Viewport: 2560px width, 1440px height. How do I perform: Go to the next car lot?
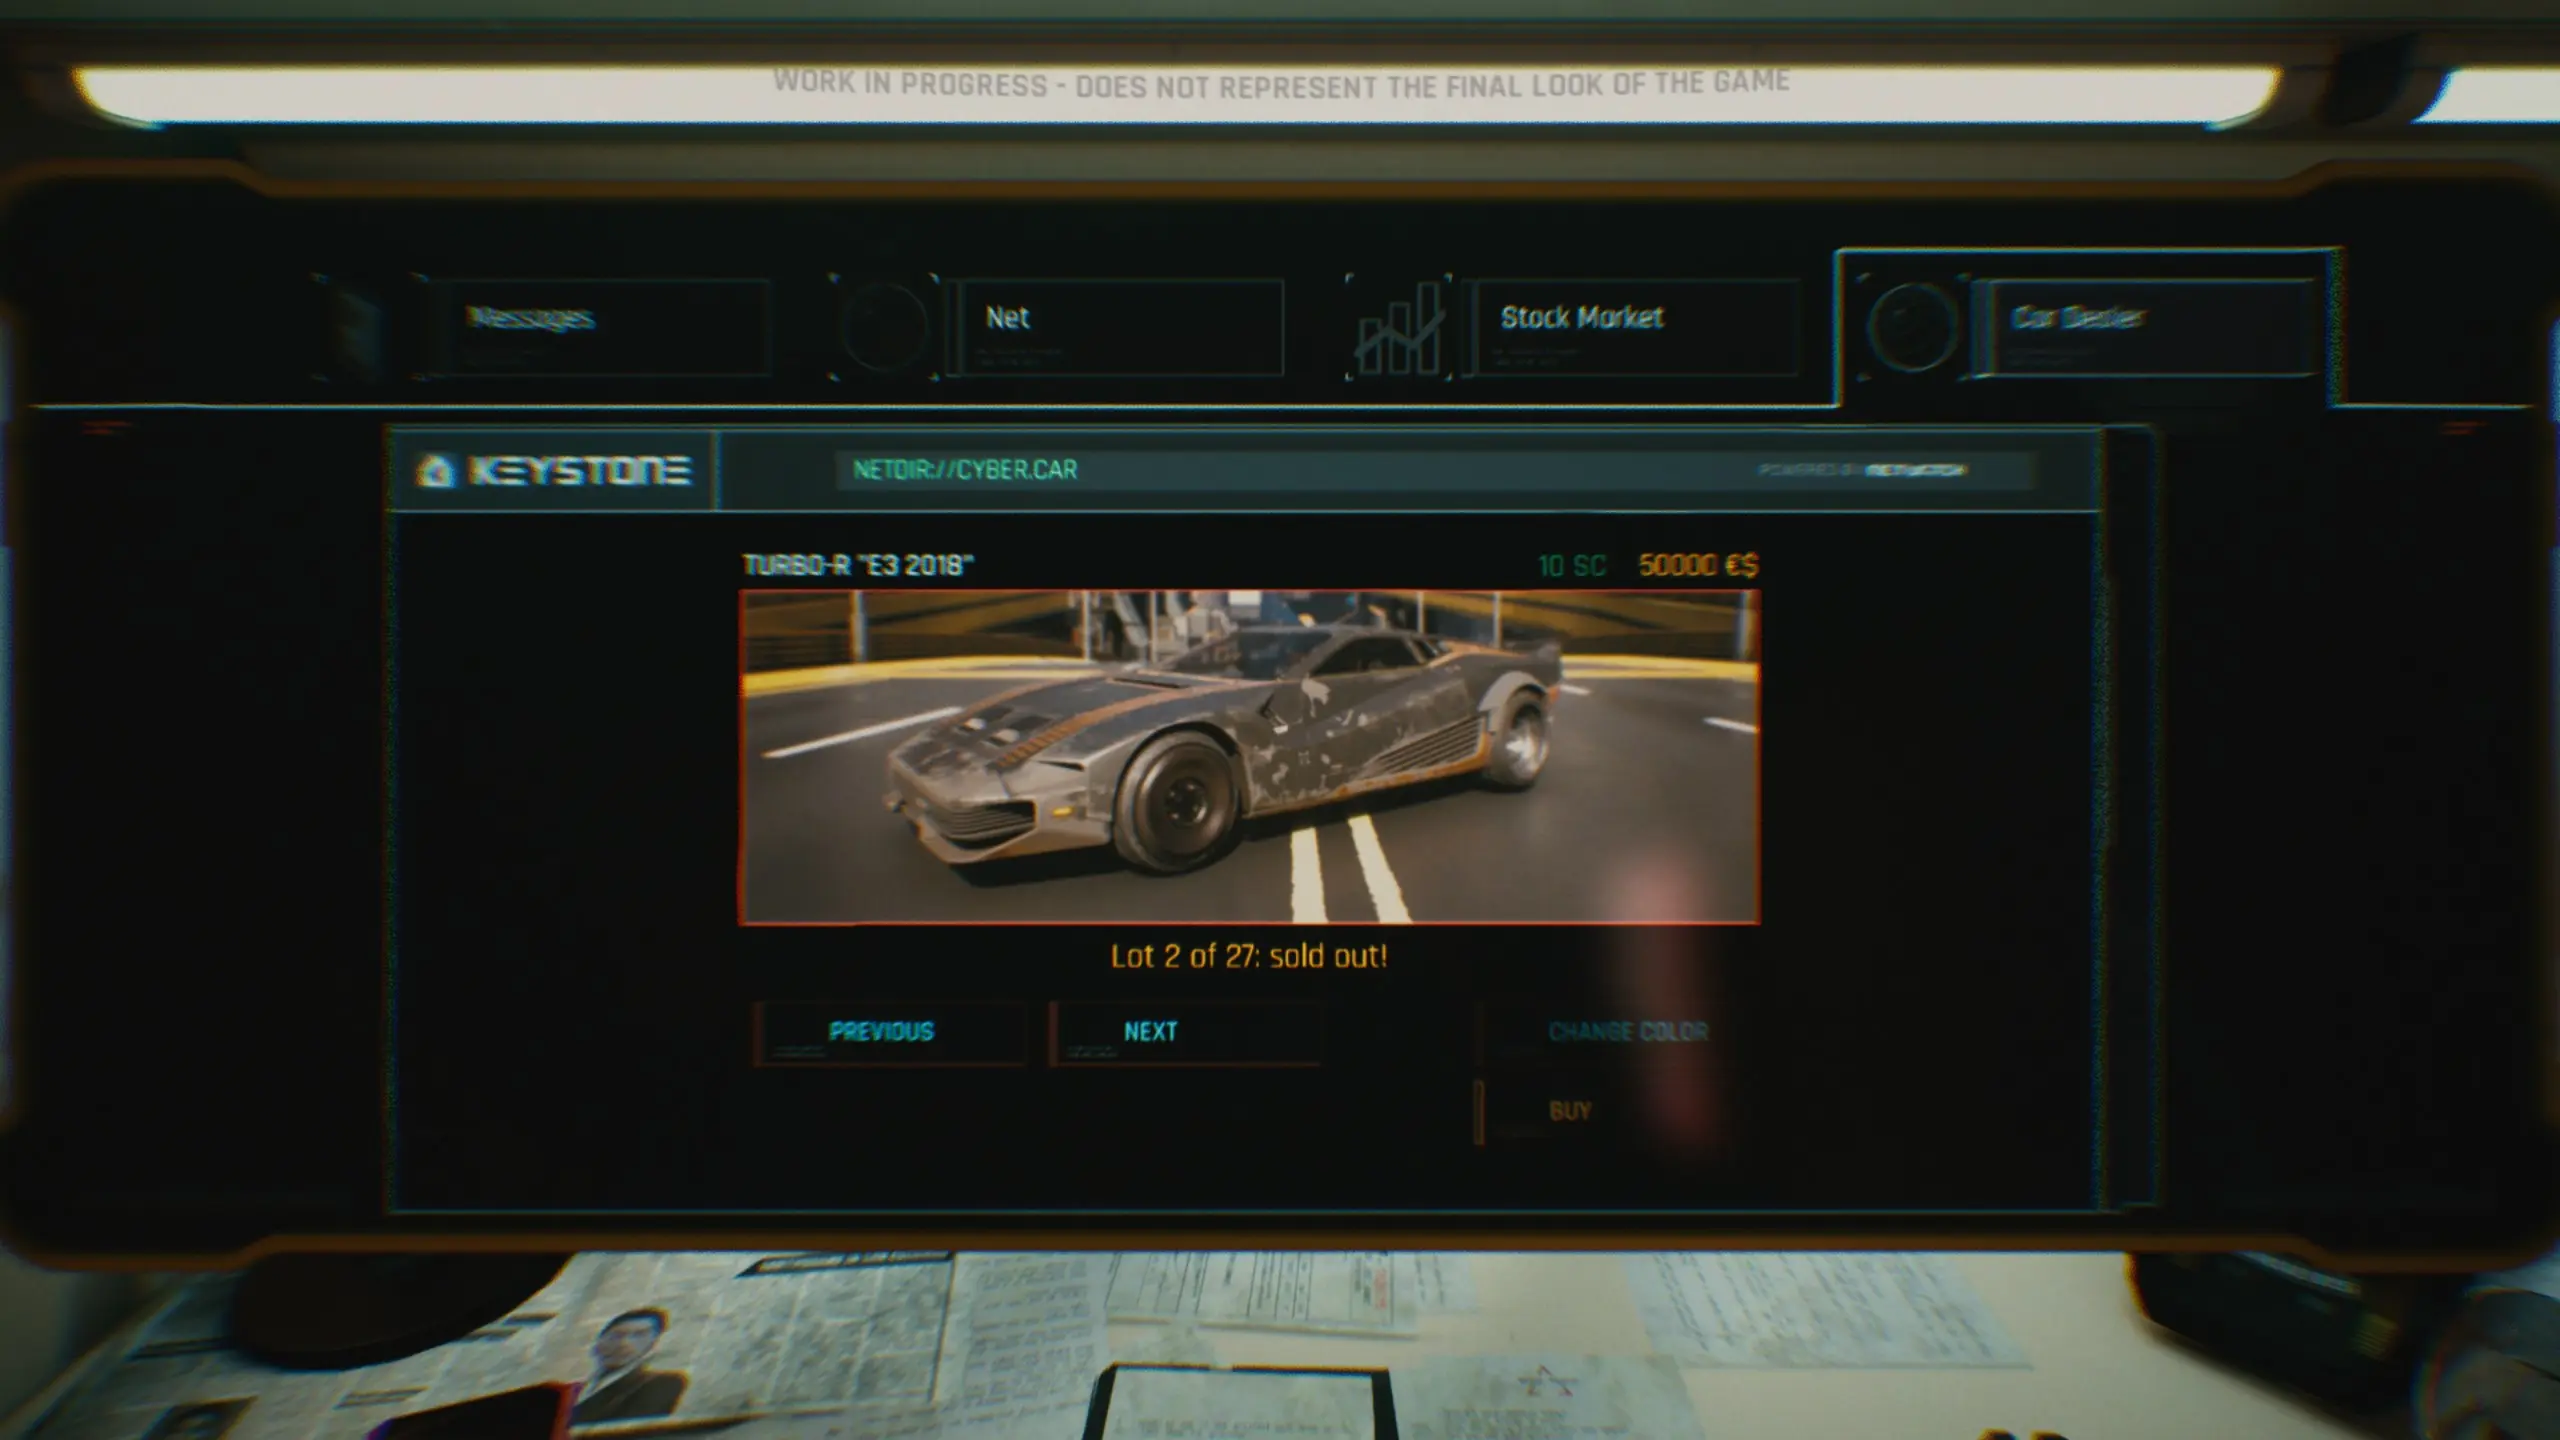pos(1186,1033)
